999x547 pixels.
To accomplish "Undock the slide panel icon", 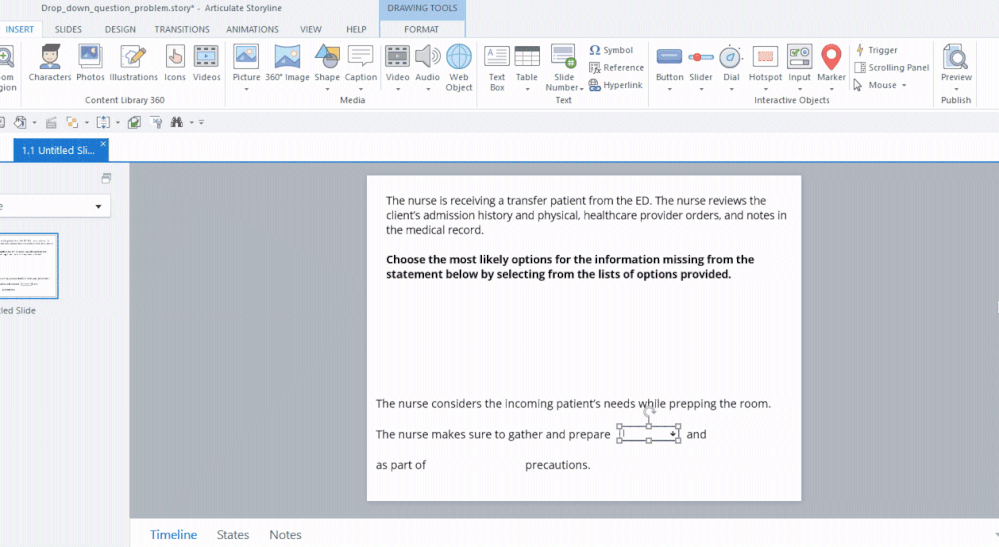I will 106,178.
